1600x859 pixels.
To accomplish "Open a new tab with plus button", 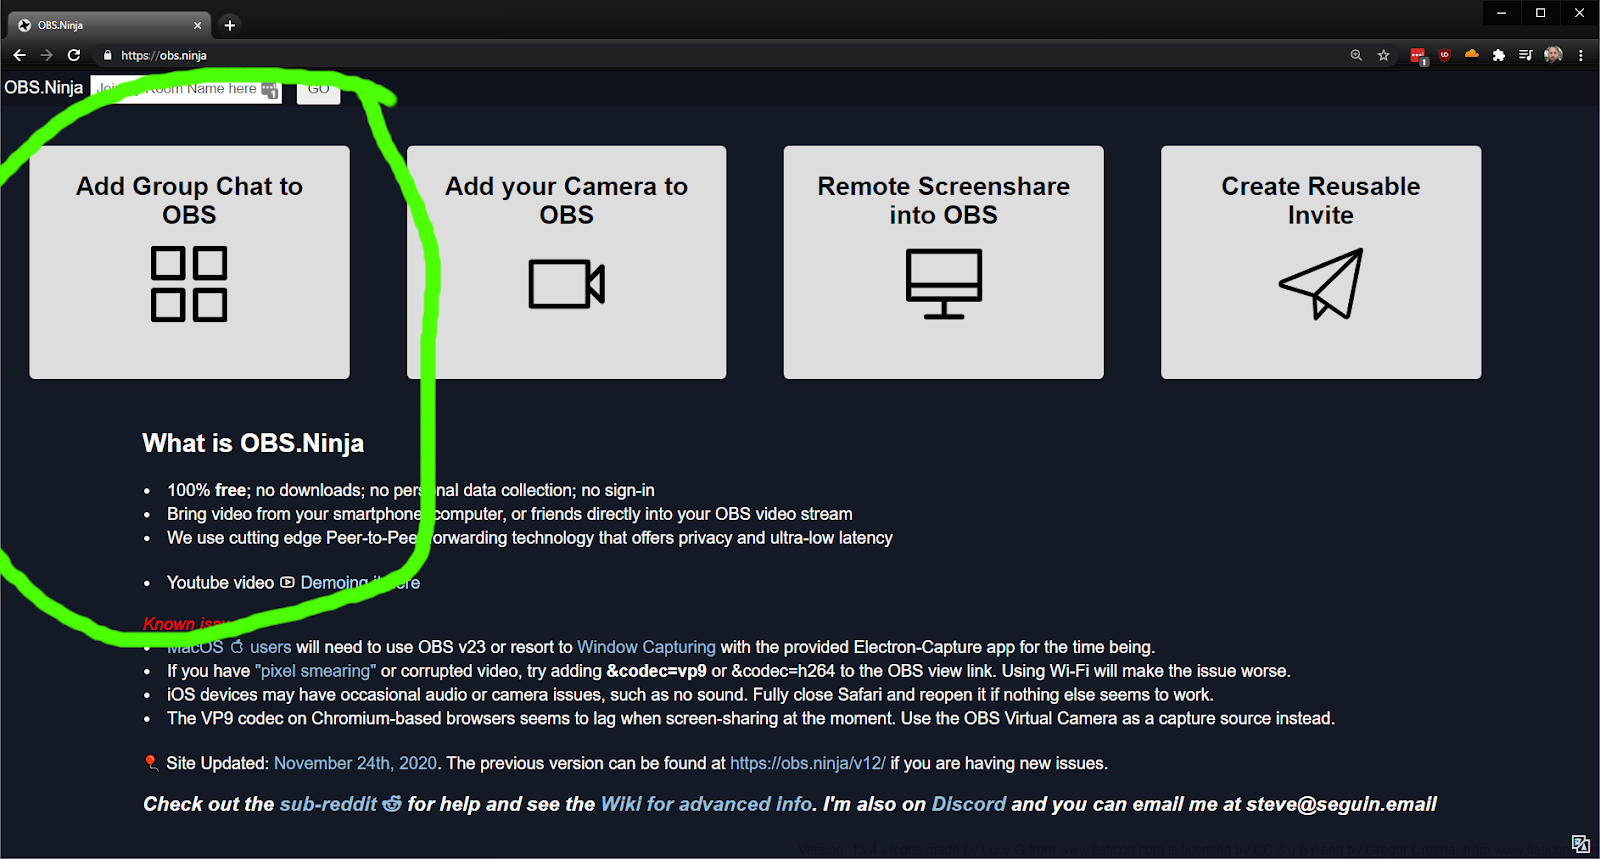I will [230, 25].
